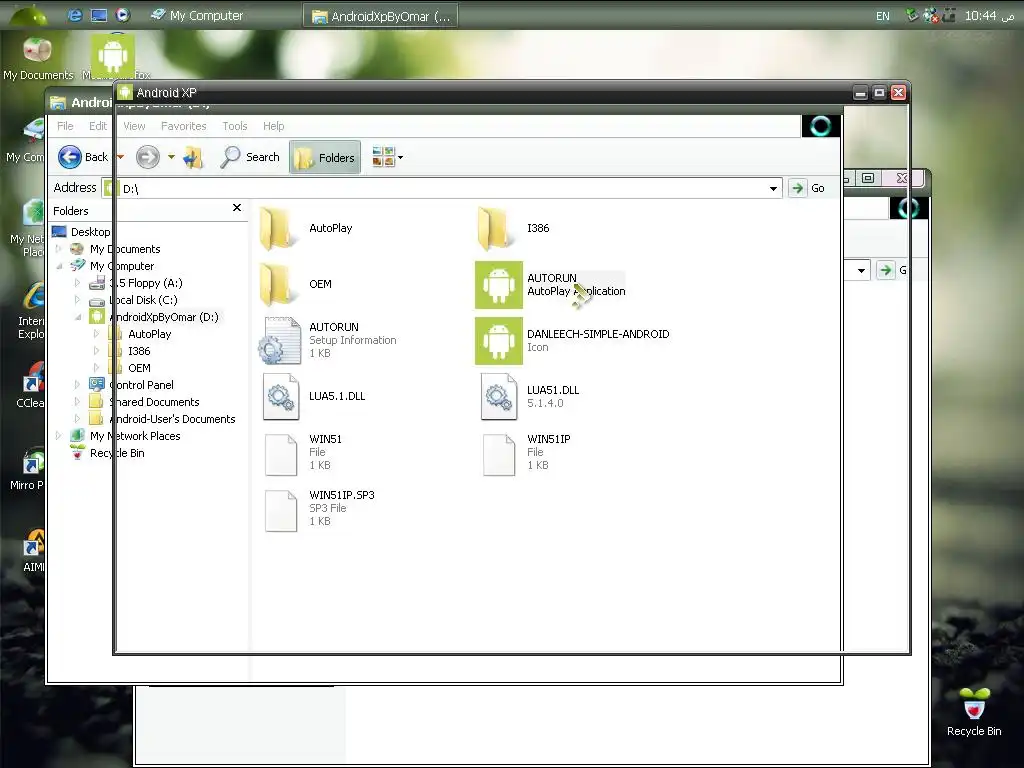Launch the AUTORUN AutoPlay Application Android icon
This screenshot has height=768, width=1024.
tap(499, 285)
